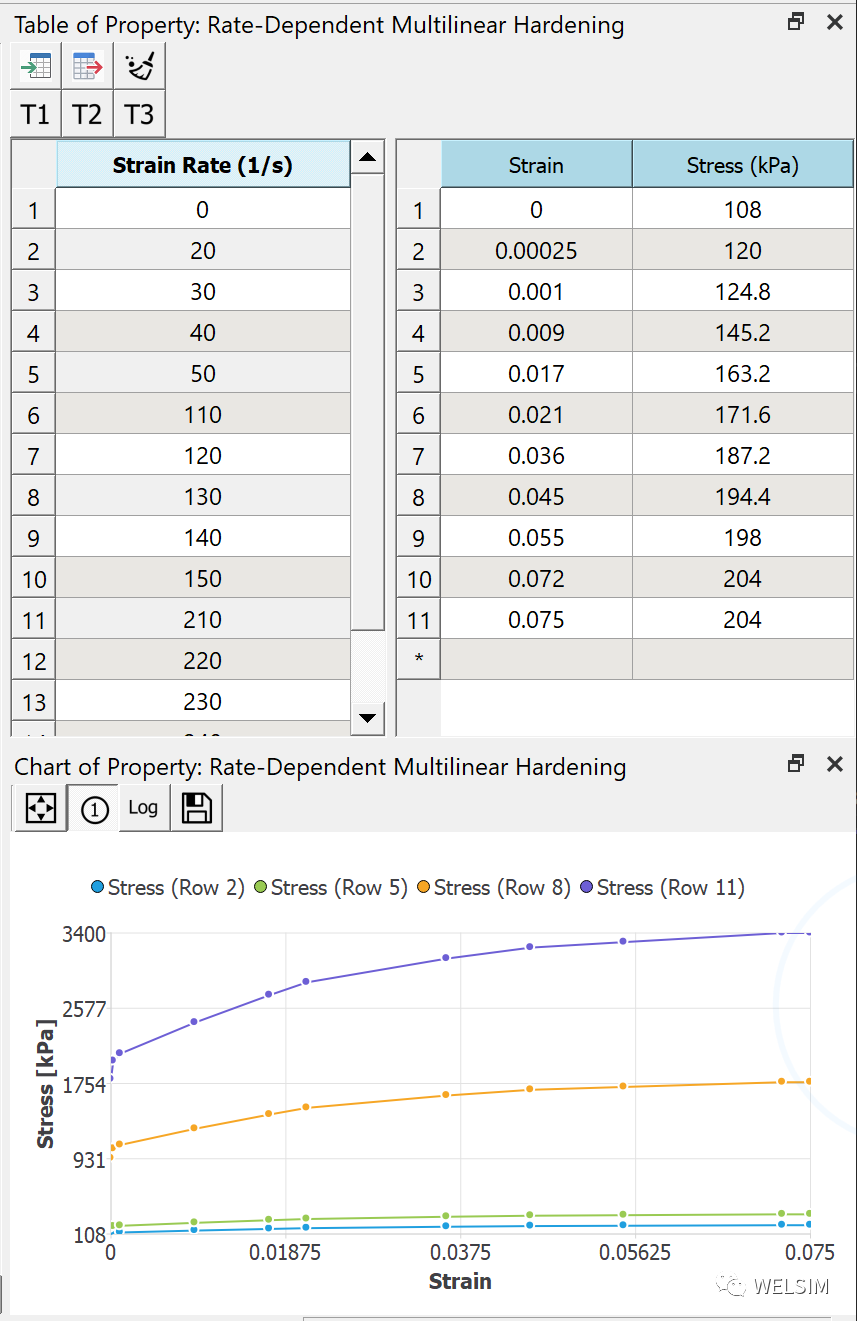Click row header 6 in strain rate table
The width and height of the screenshot is (857, 1321).
coord(34,415)
